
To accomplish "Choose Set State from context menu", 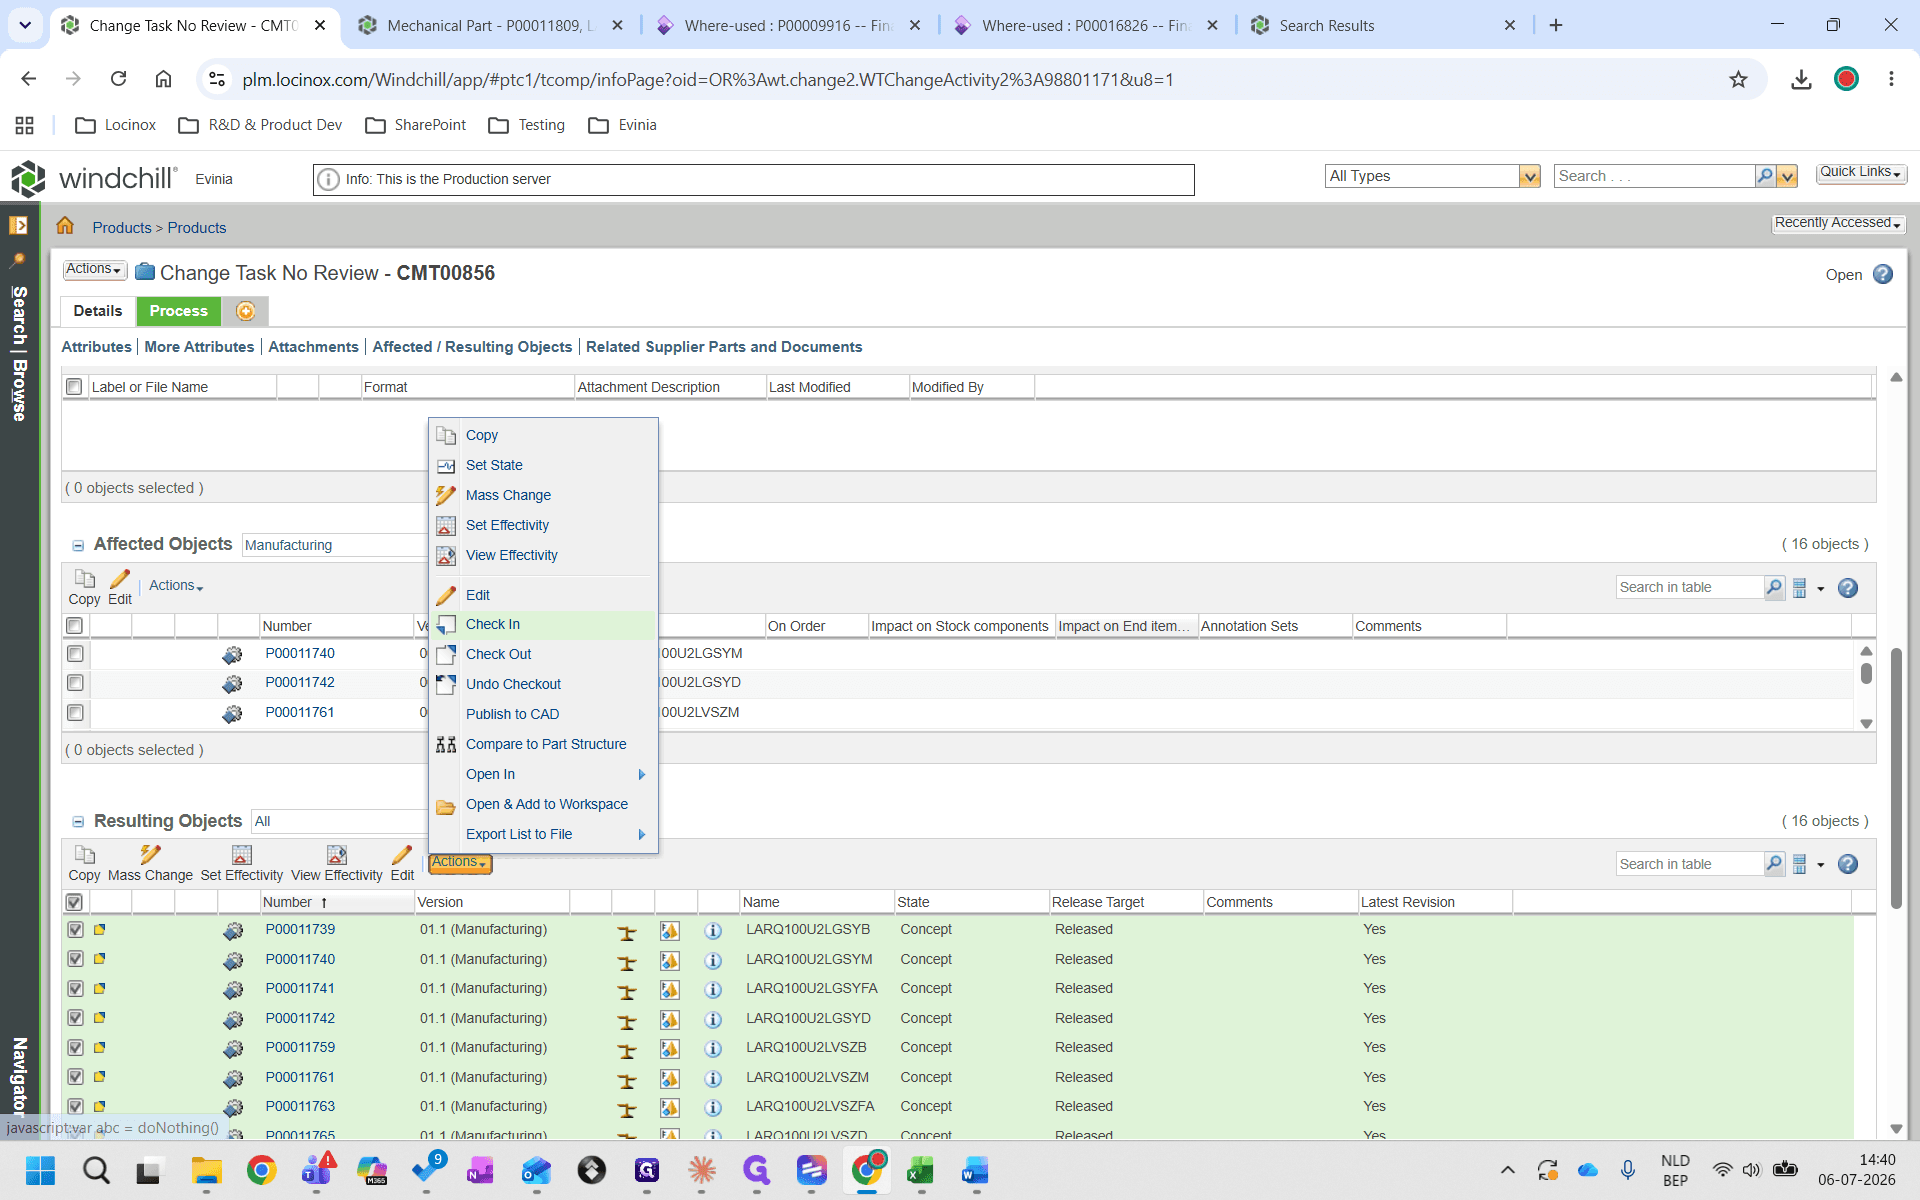I will point(494,465).
